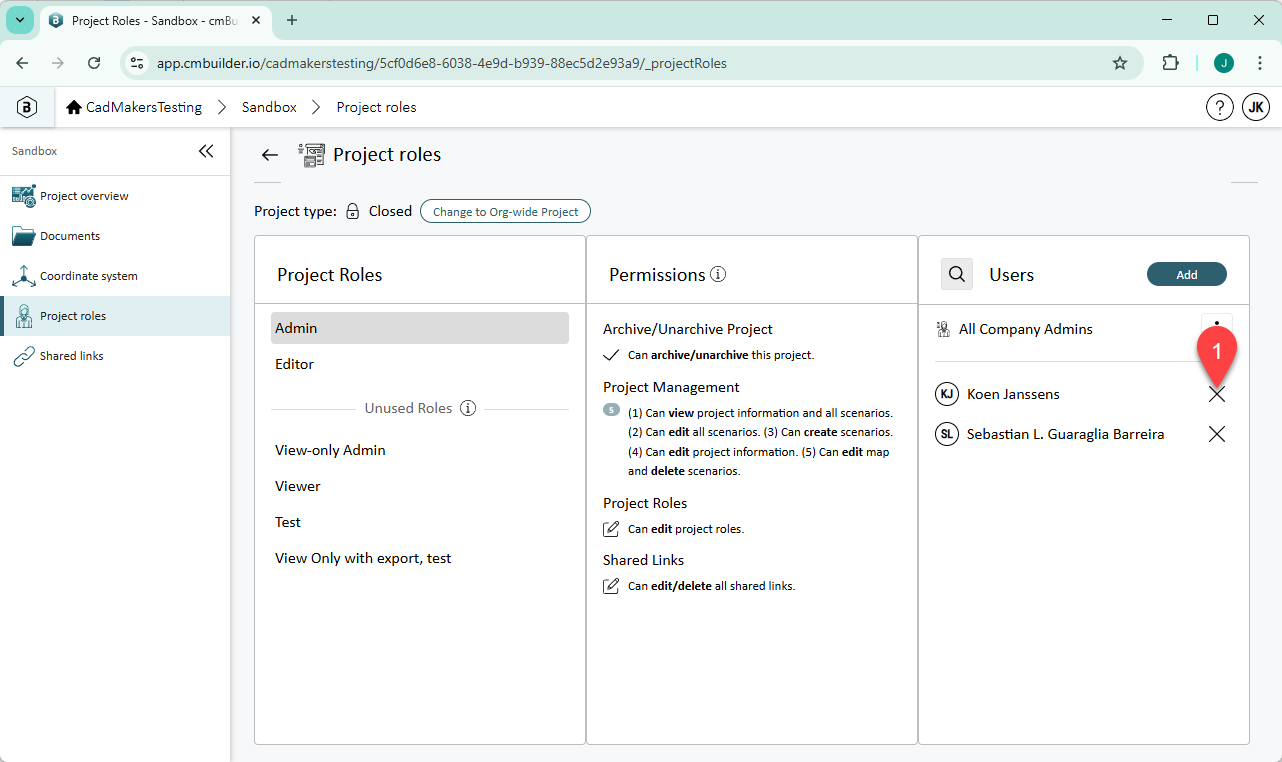
Task: Select the View-only Admin role
Action: pos(420,450)
